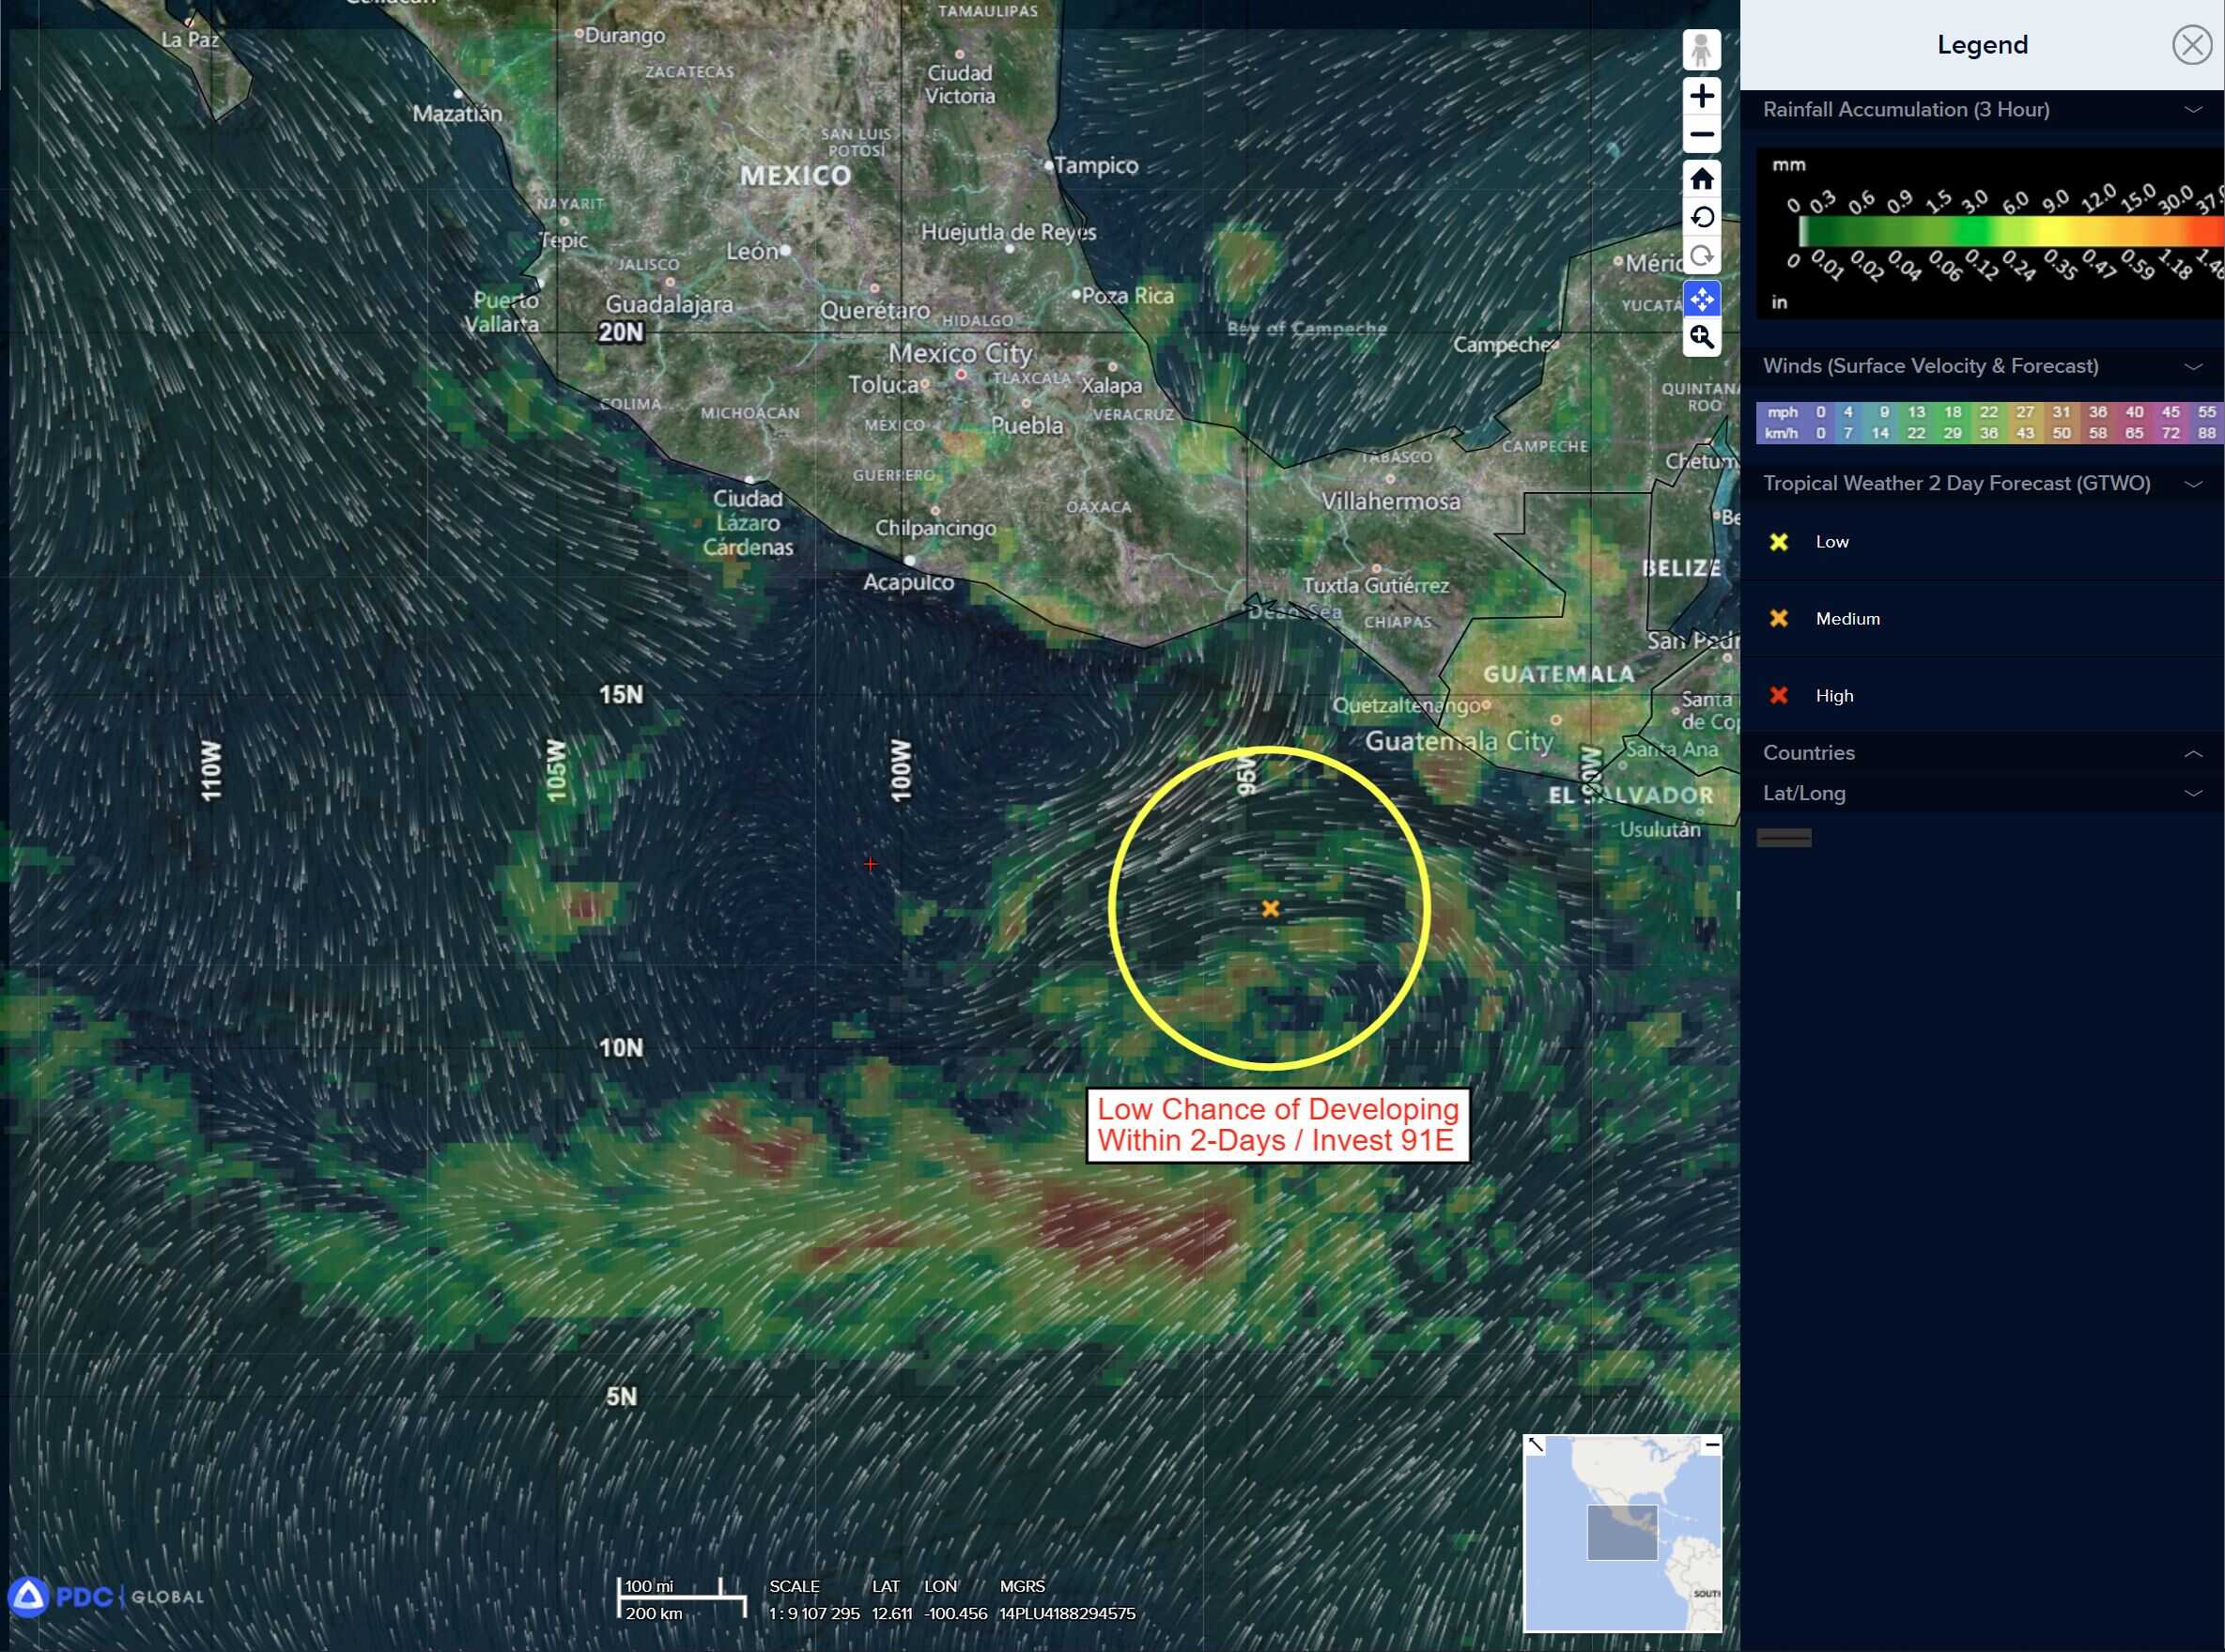Close the Legend panel
The image size is (2225, 1652).
[2191, 45]
